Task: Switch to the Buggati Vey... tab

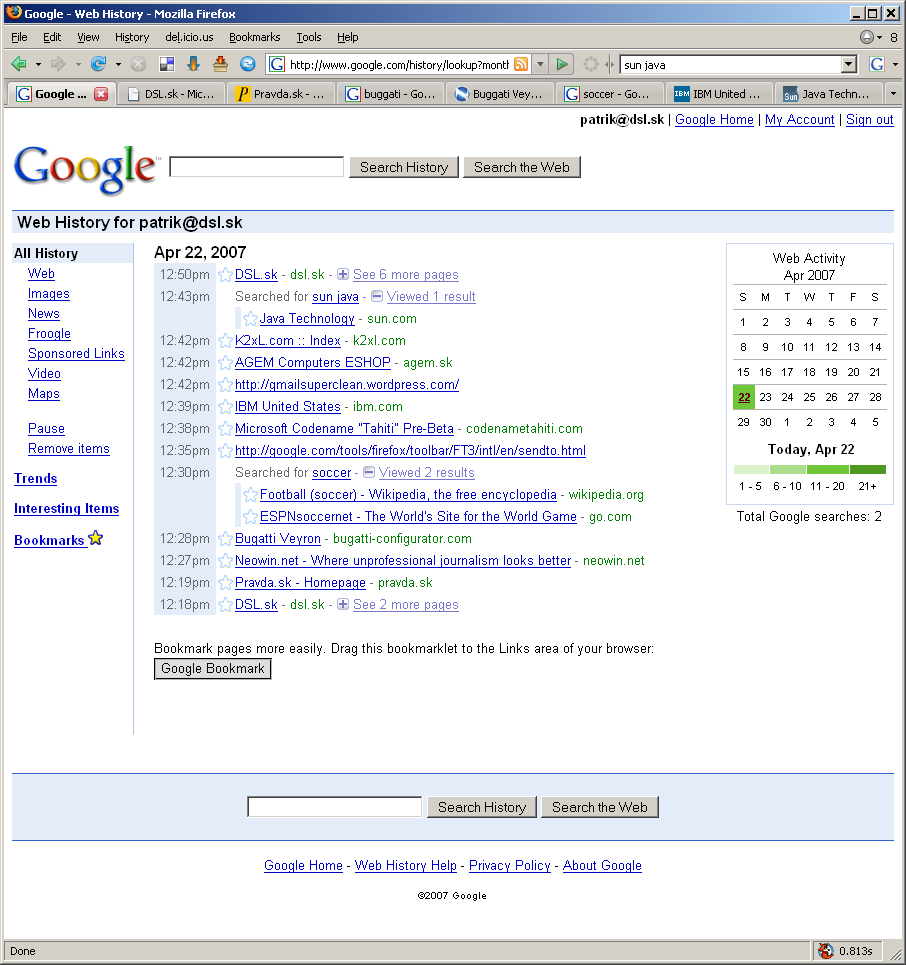Action: pos(500,94)
